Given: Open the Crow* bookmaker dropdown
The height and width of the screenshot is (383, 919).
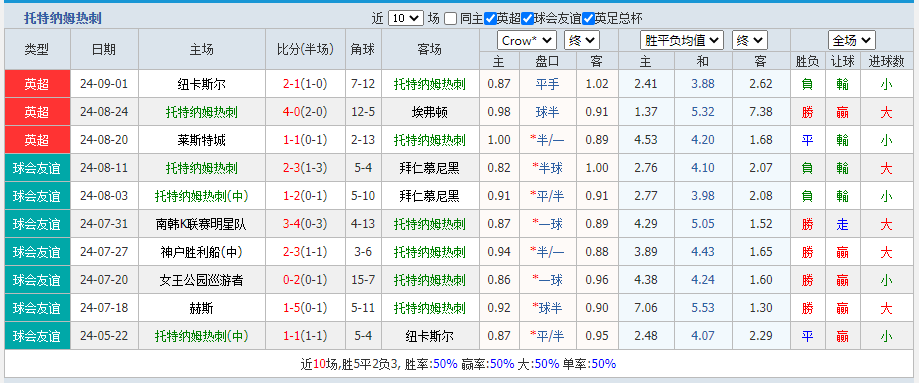Looking at the screenshot, I should [527, 40].
